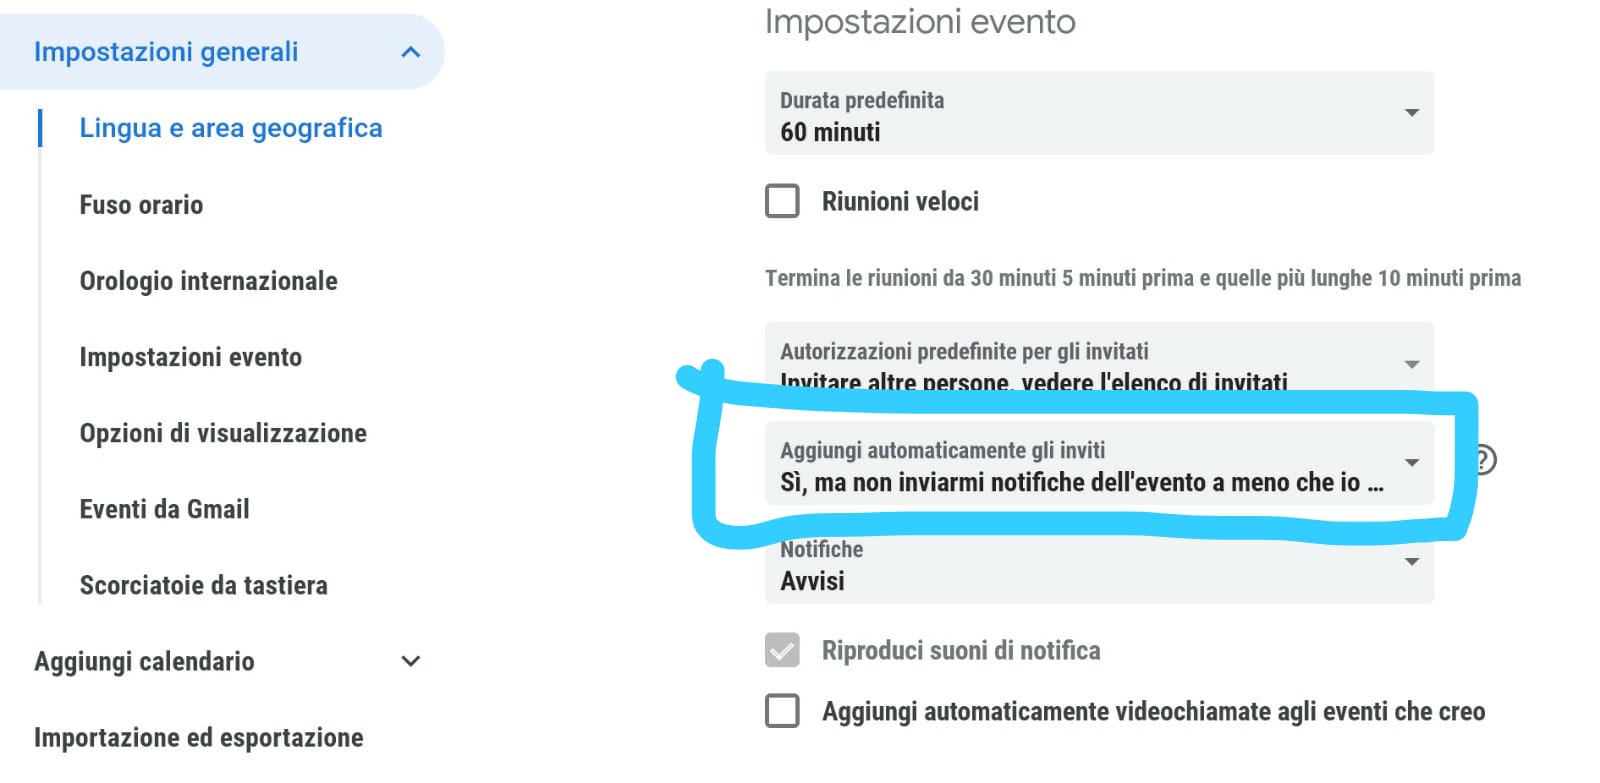Screen dimensions: 1600x783
Task: Click the Durata predefinita dropdown arrow
Action: pos(1412,113)
